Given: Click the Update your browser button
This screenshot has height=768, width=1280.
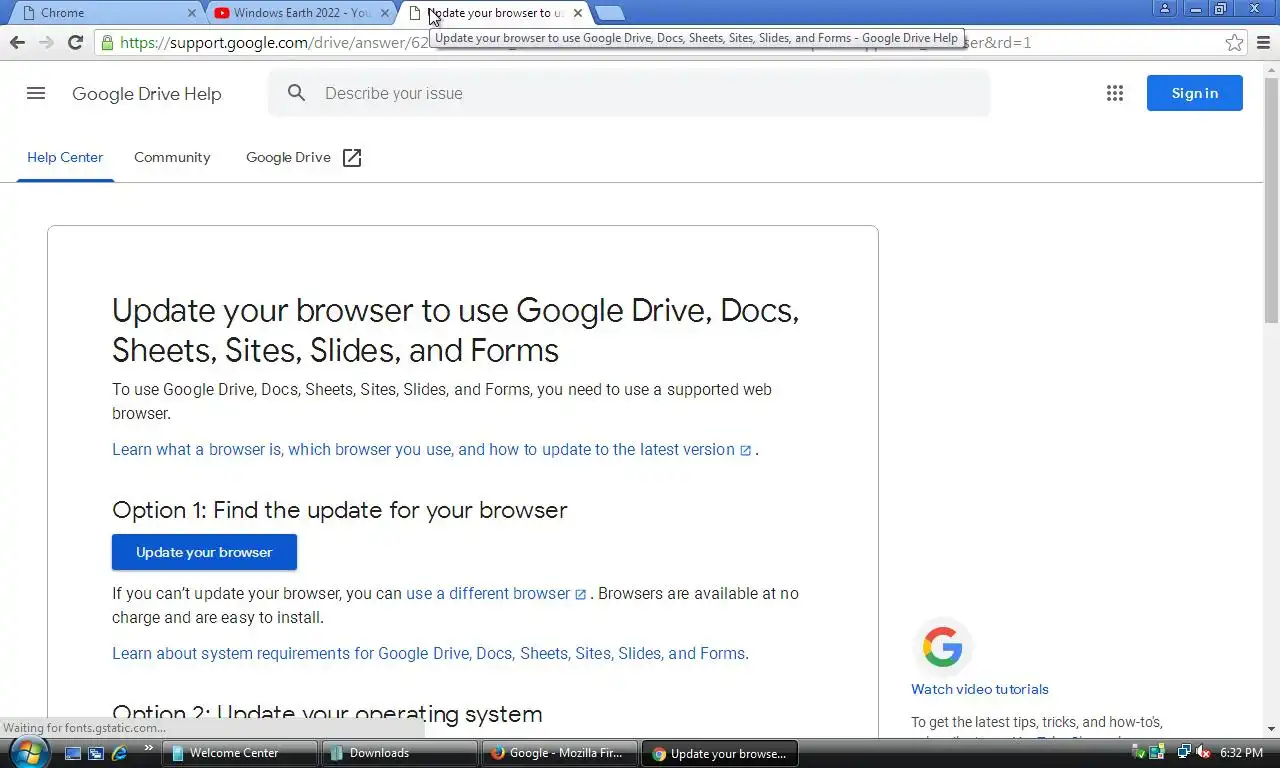Looking at the screenshot, I should pyautogui.click(x=204, y=552).
